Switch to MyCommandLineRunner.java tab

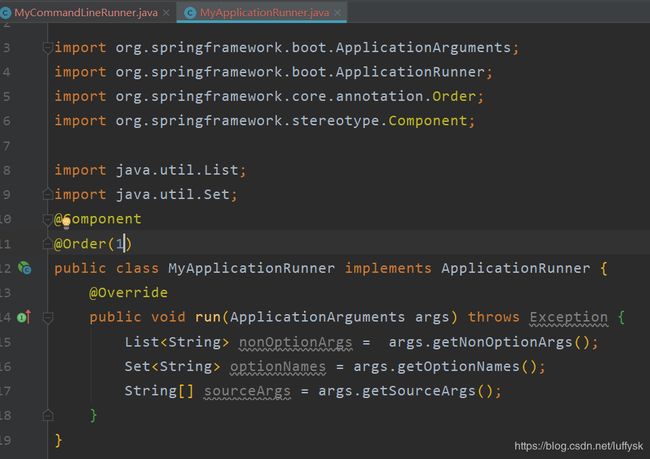click(x=86, y=12)
